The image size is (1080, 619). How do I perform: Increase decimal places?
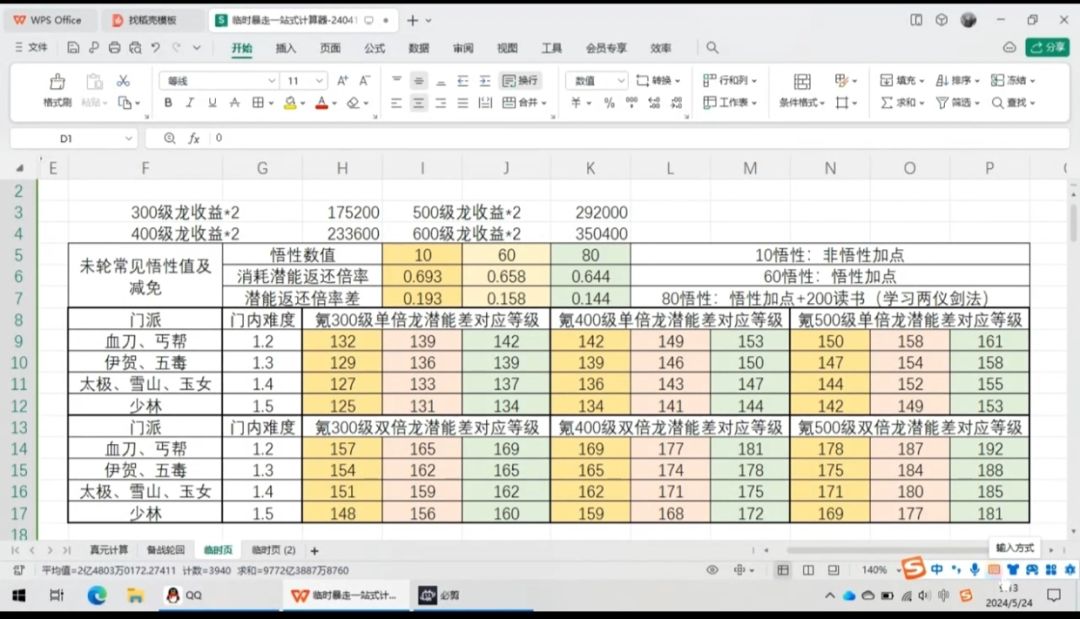click(x=654, y=103)
